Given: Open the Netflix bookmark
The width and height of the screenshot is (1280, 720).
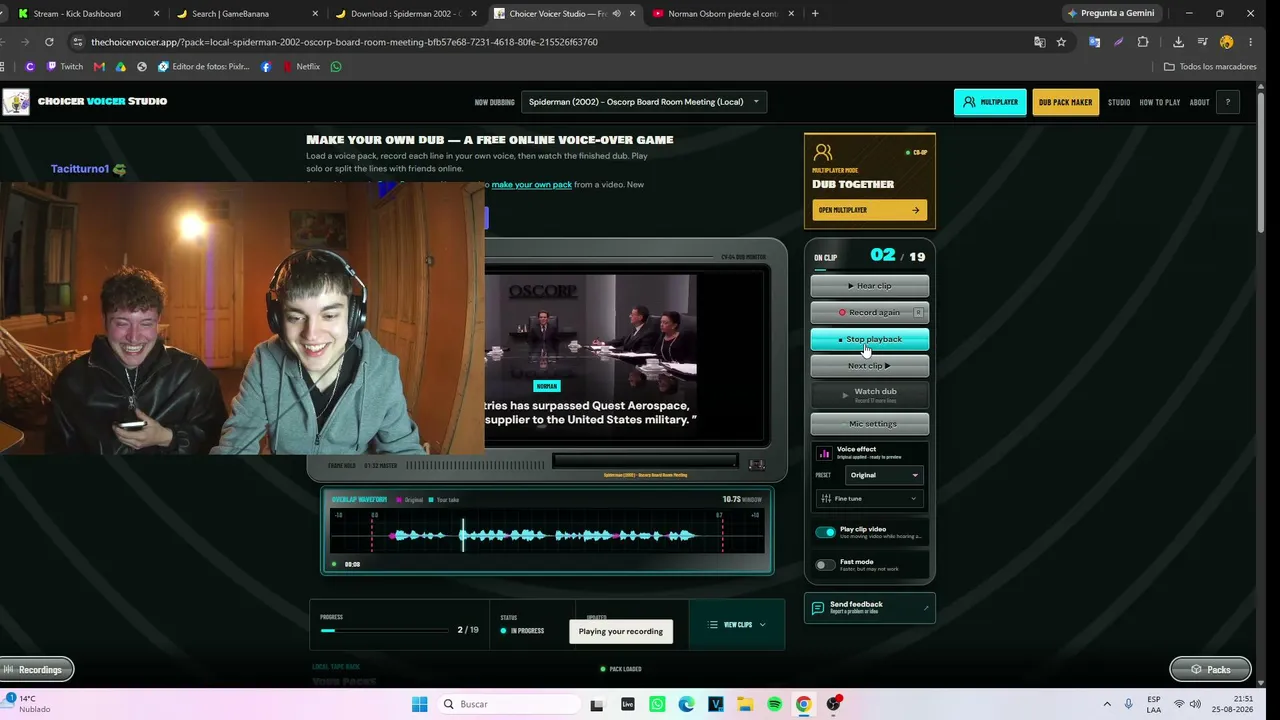Looking at the screenshot, I should click(301, 67).
